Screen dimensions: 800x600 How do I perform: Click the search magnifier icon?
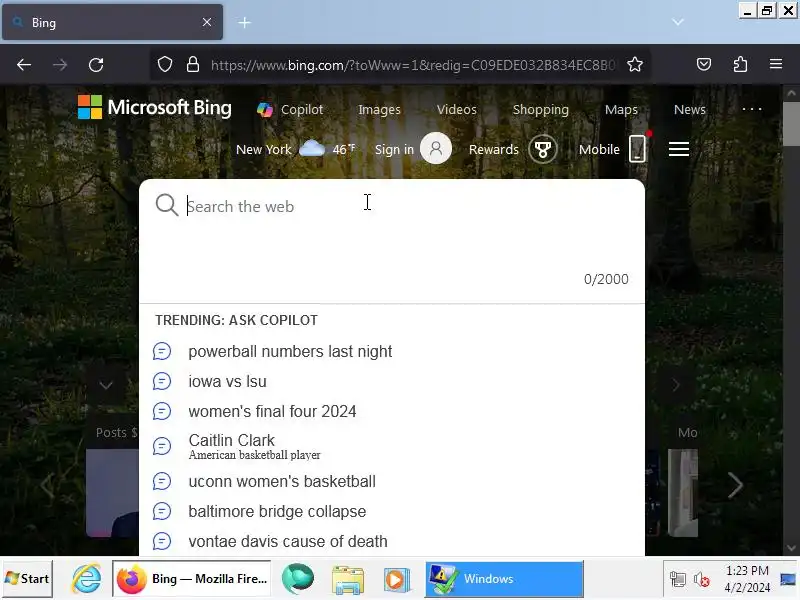tap(167, 205)
